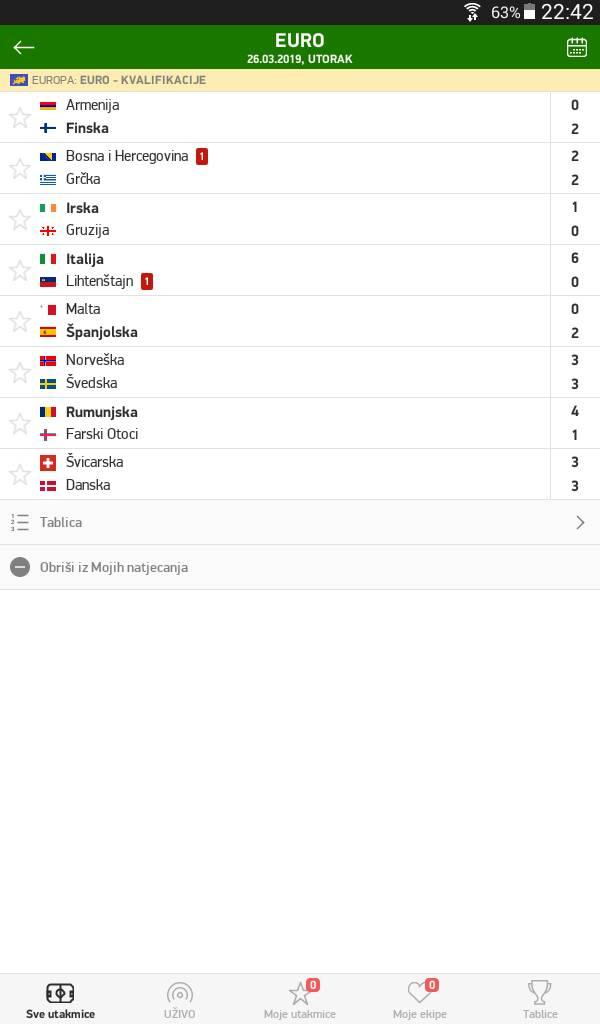Mark Norveška vs Švedska as favorite
600x1024 pixels.
[x=20, y=372]
